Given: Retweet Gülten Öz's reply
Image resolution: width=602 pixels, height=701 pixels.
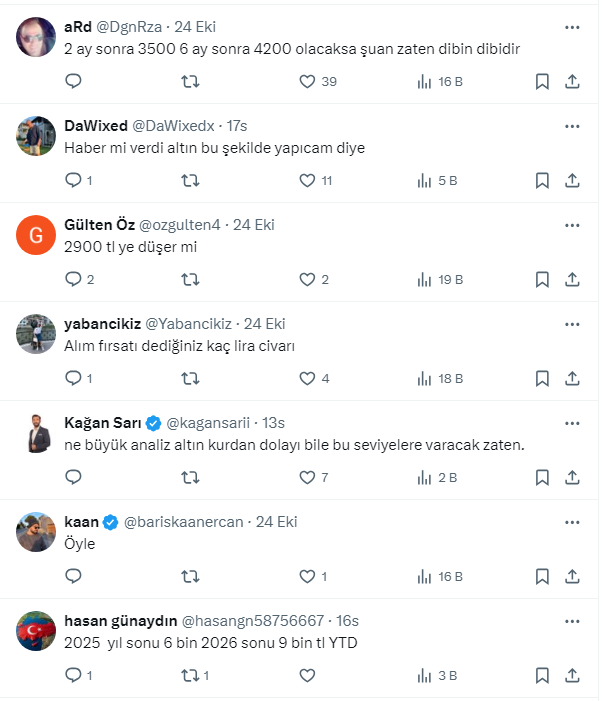Looking at the screenshot, I should [x=190, y=280].
